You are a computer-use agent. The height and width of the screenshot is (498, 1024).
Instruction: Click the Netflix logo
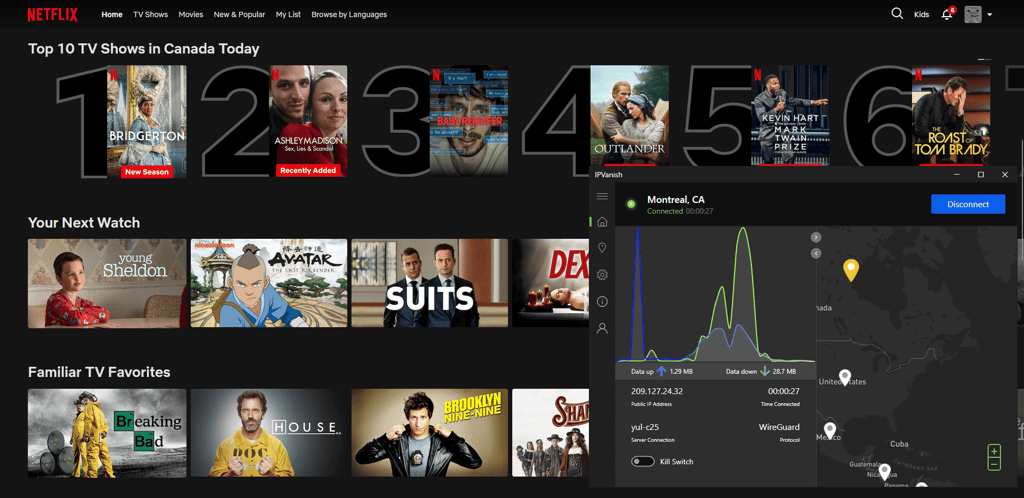52,14
